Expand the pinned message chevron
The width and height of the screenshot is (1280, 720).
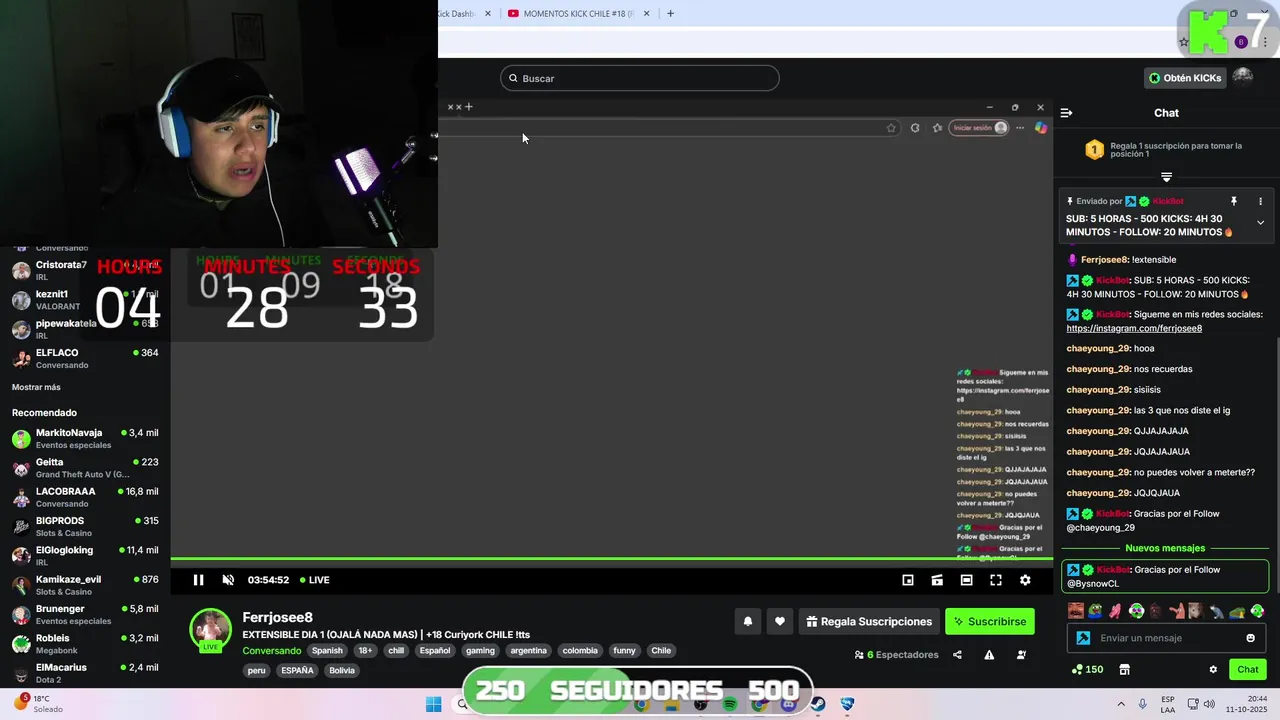[x=1260, y=222]
